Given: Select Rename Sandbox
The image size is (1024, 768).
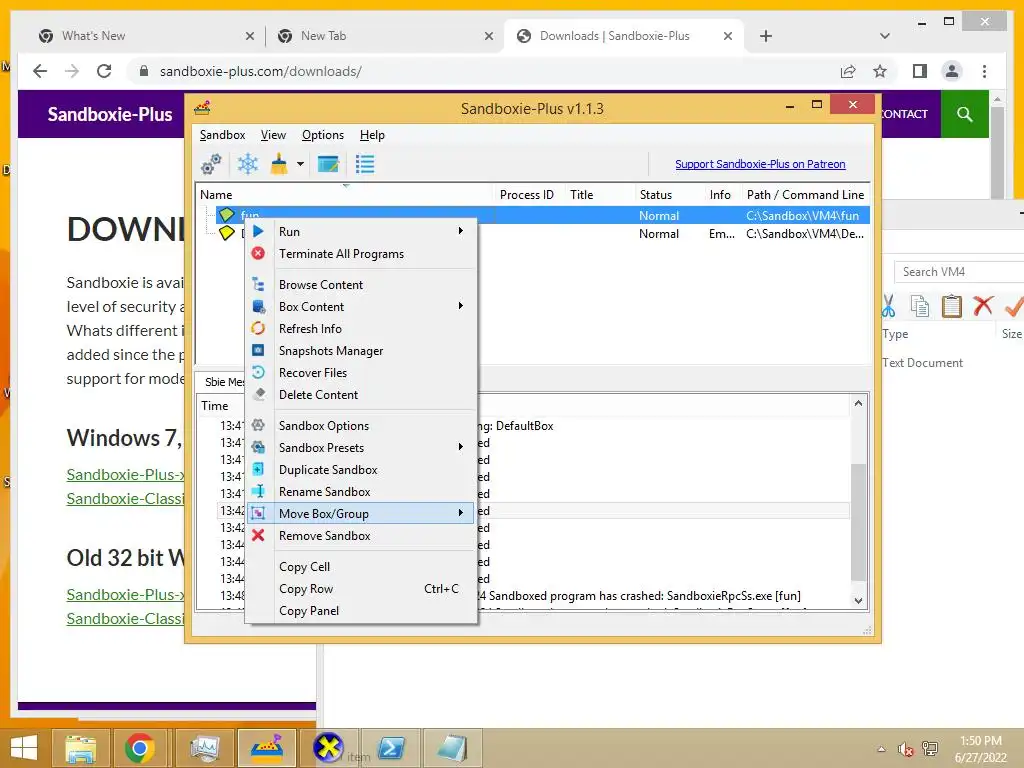Looking at the screenshot, I should pyautogui.click(x=325, y=492).
